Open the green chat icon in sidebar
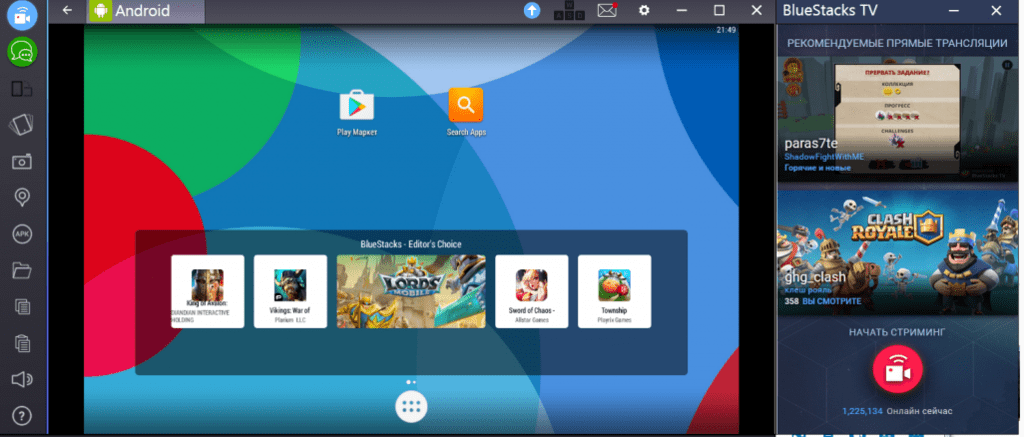The width and height of the screenshot is (1024, 437). [x=22, y=51]
